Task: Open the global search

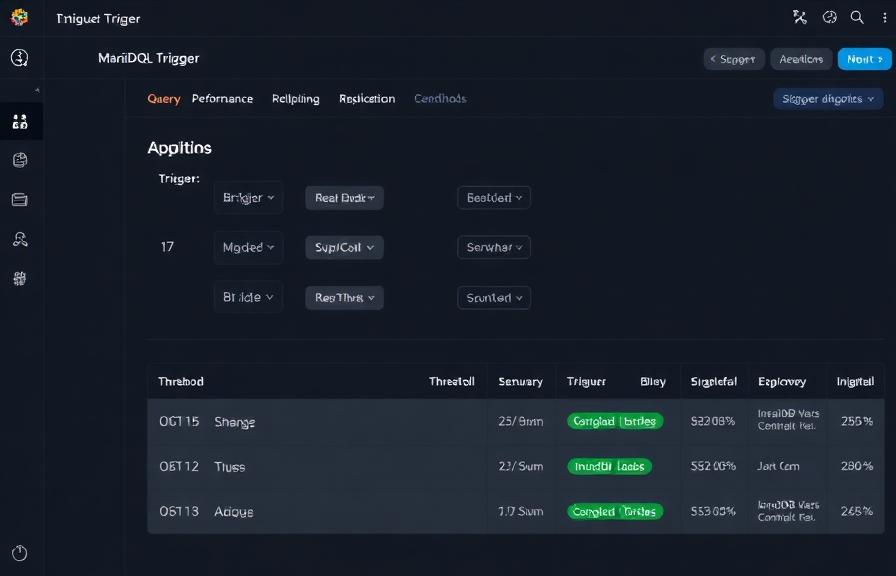Action: pos(857,17)
